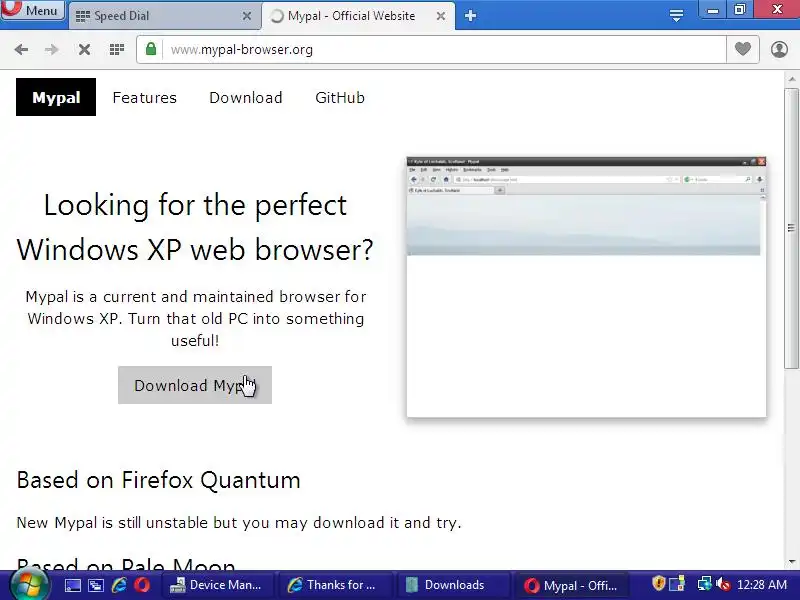This screenshot has height=600, width=800.
Task: Close the Speed Dial tab
Action: tap(246, 16)
